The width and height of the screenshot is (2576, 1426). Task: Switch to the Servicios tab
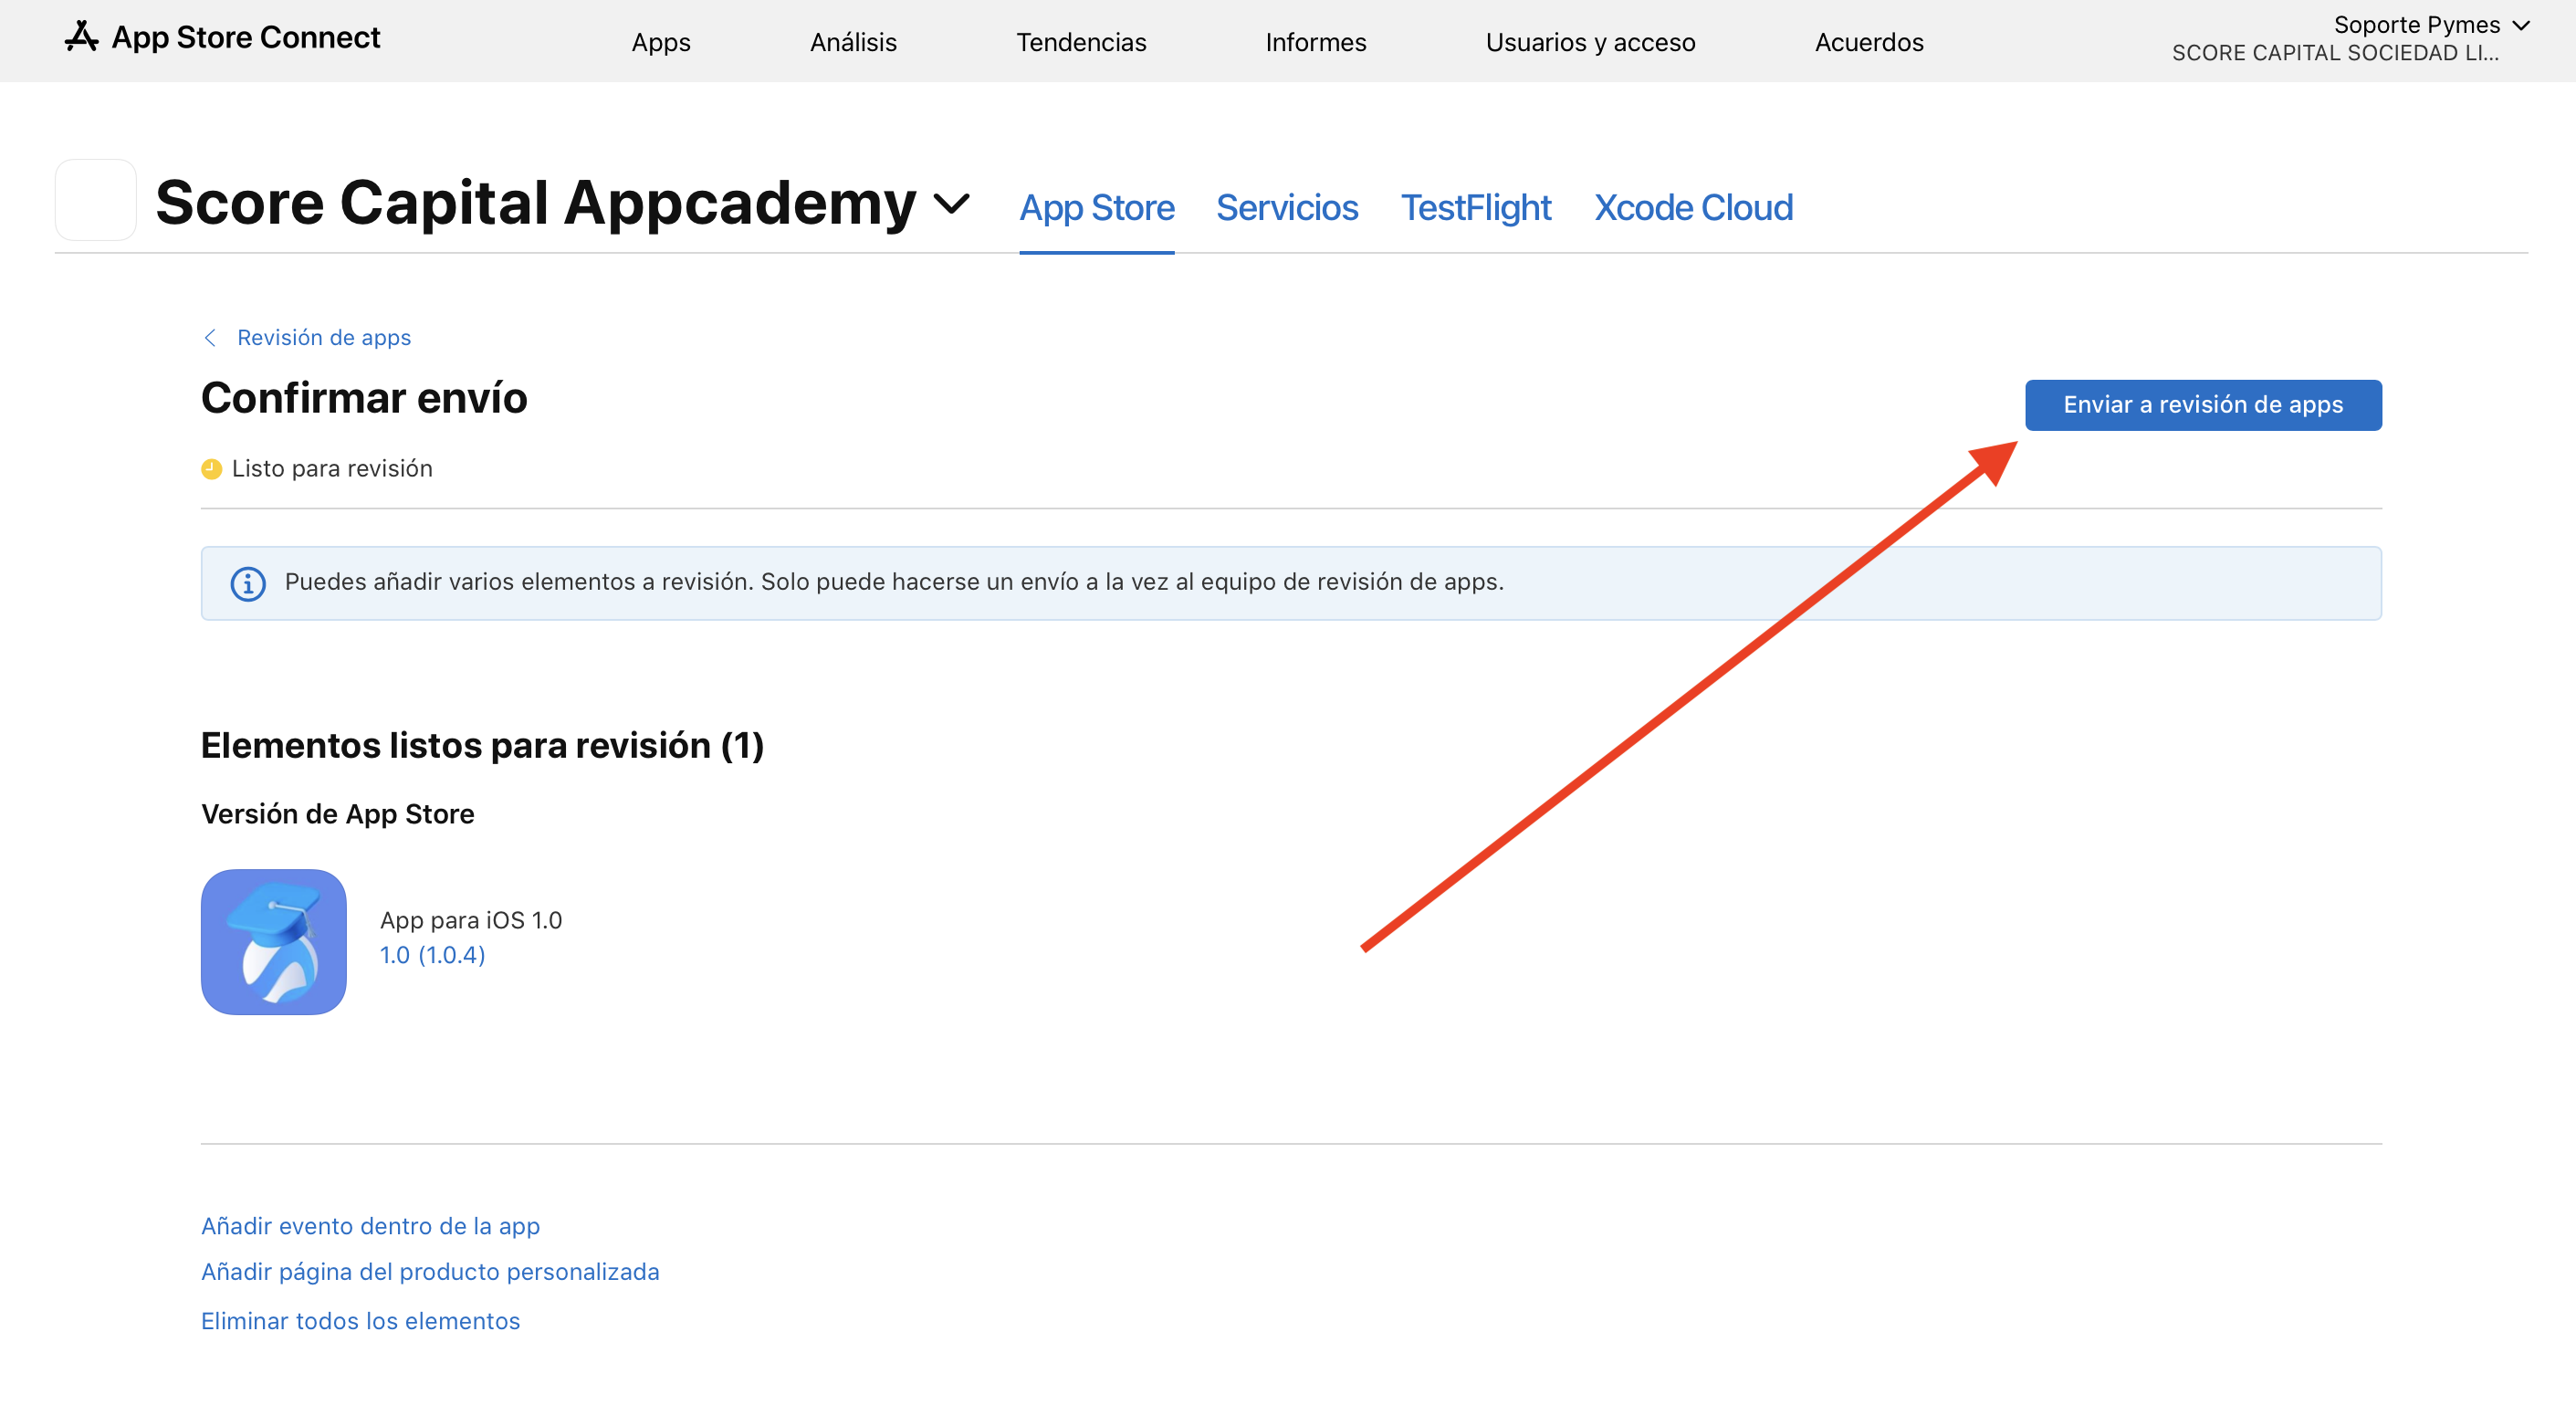click(1287, 208)
